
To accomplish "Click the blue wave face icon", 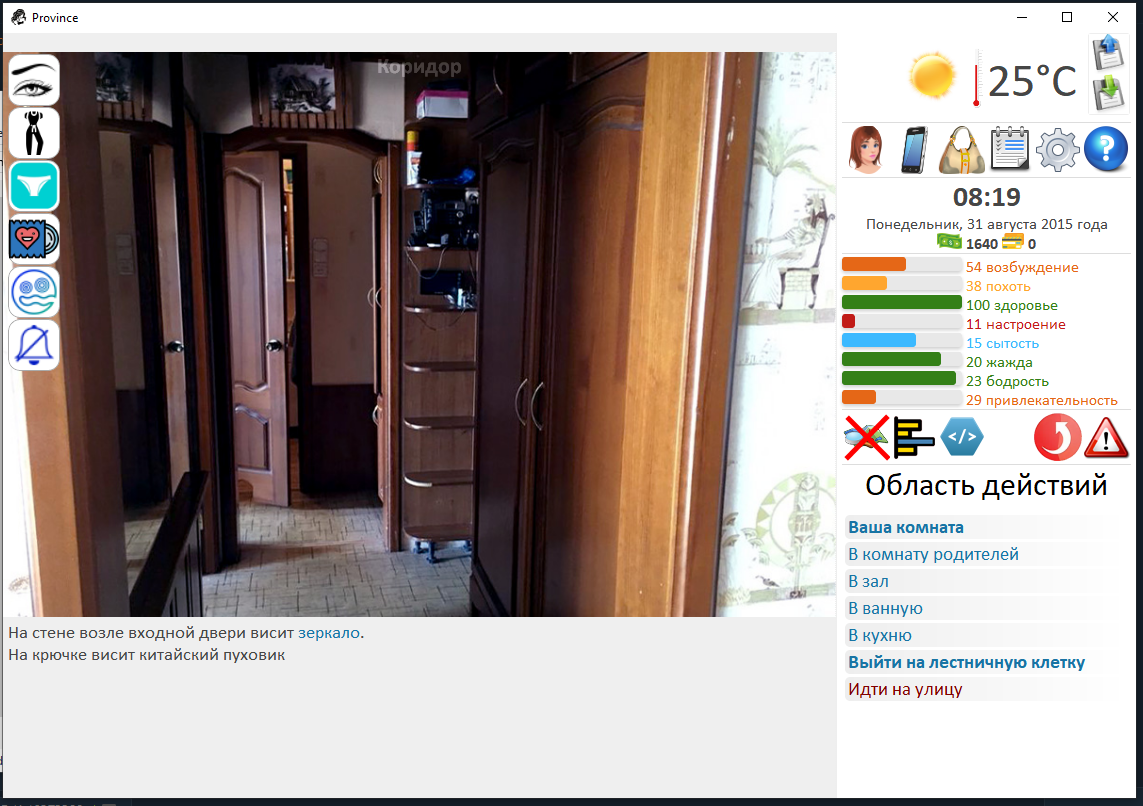I will pos(34,292).
